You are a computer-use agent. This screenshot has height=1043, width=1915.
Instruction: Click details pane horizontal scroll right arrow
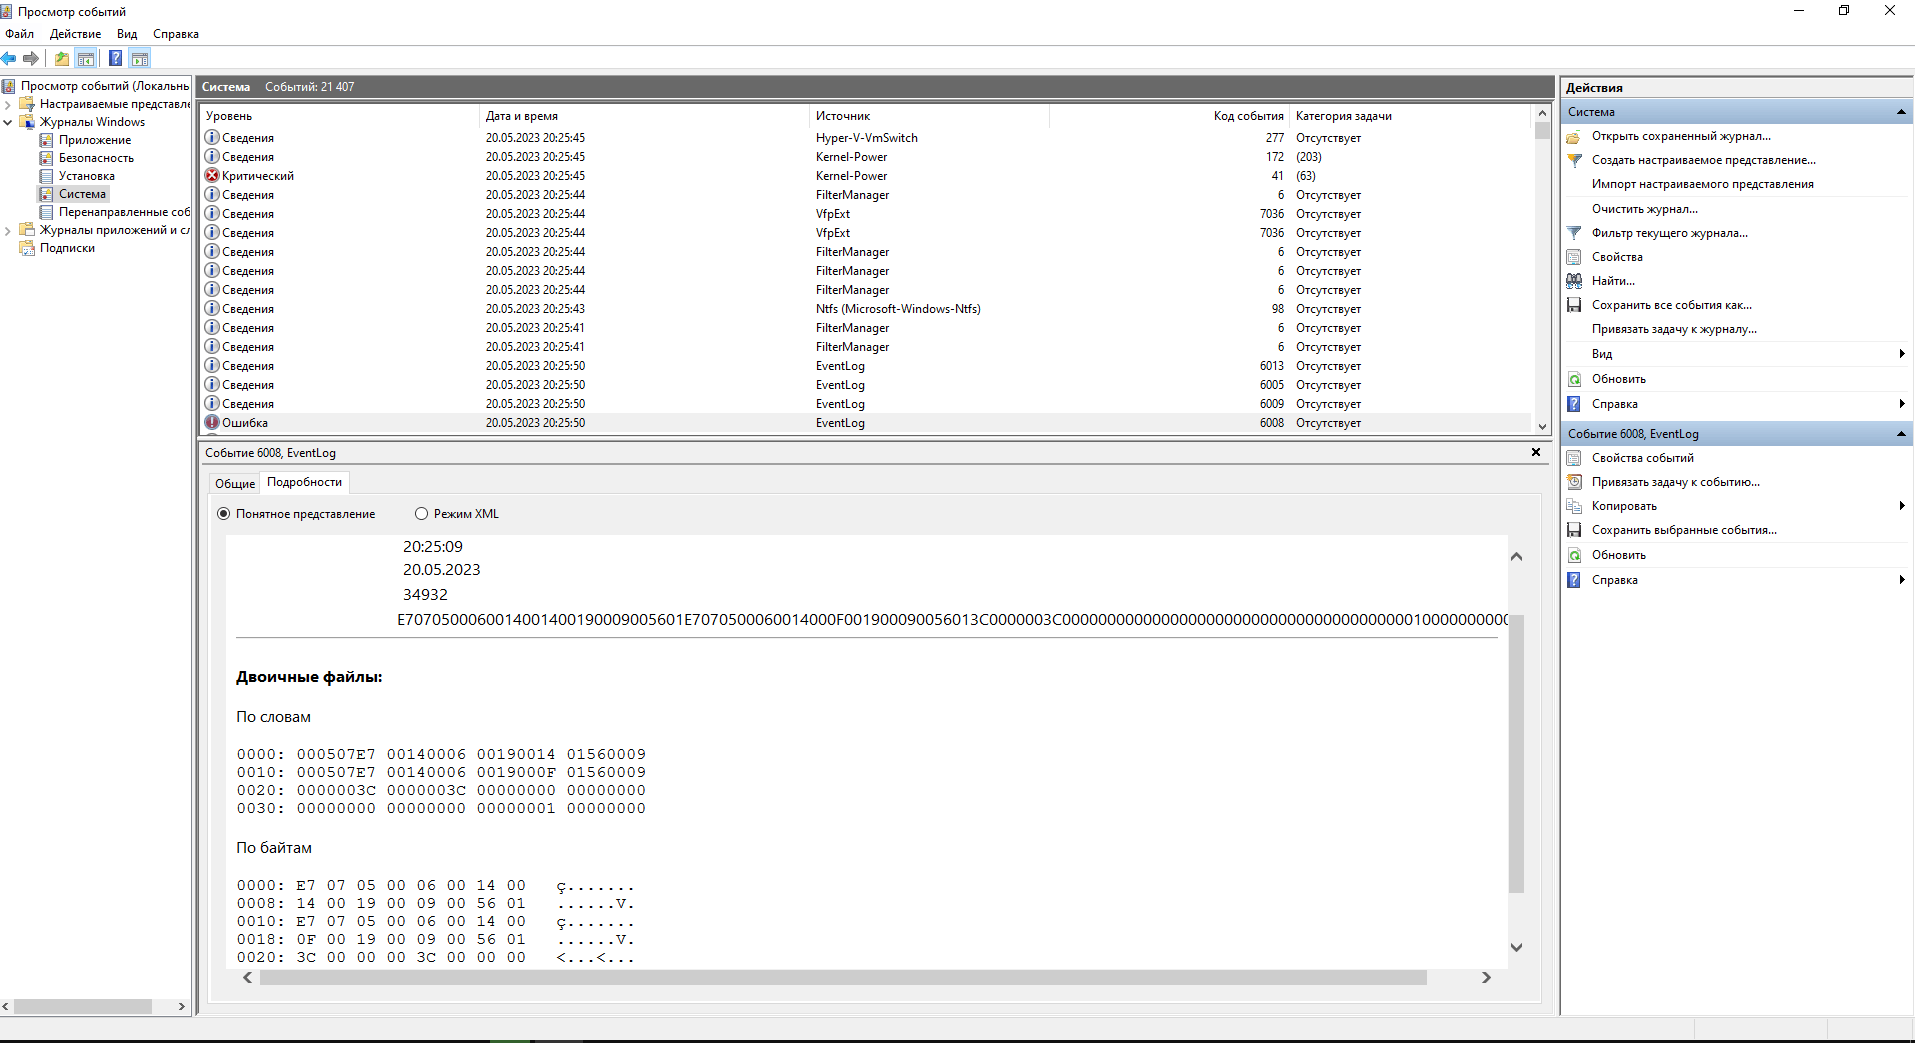(1486, 978)
